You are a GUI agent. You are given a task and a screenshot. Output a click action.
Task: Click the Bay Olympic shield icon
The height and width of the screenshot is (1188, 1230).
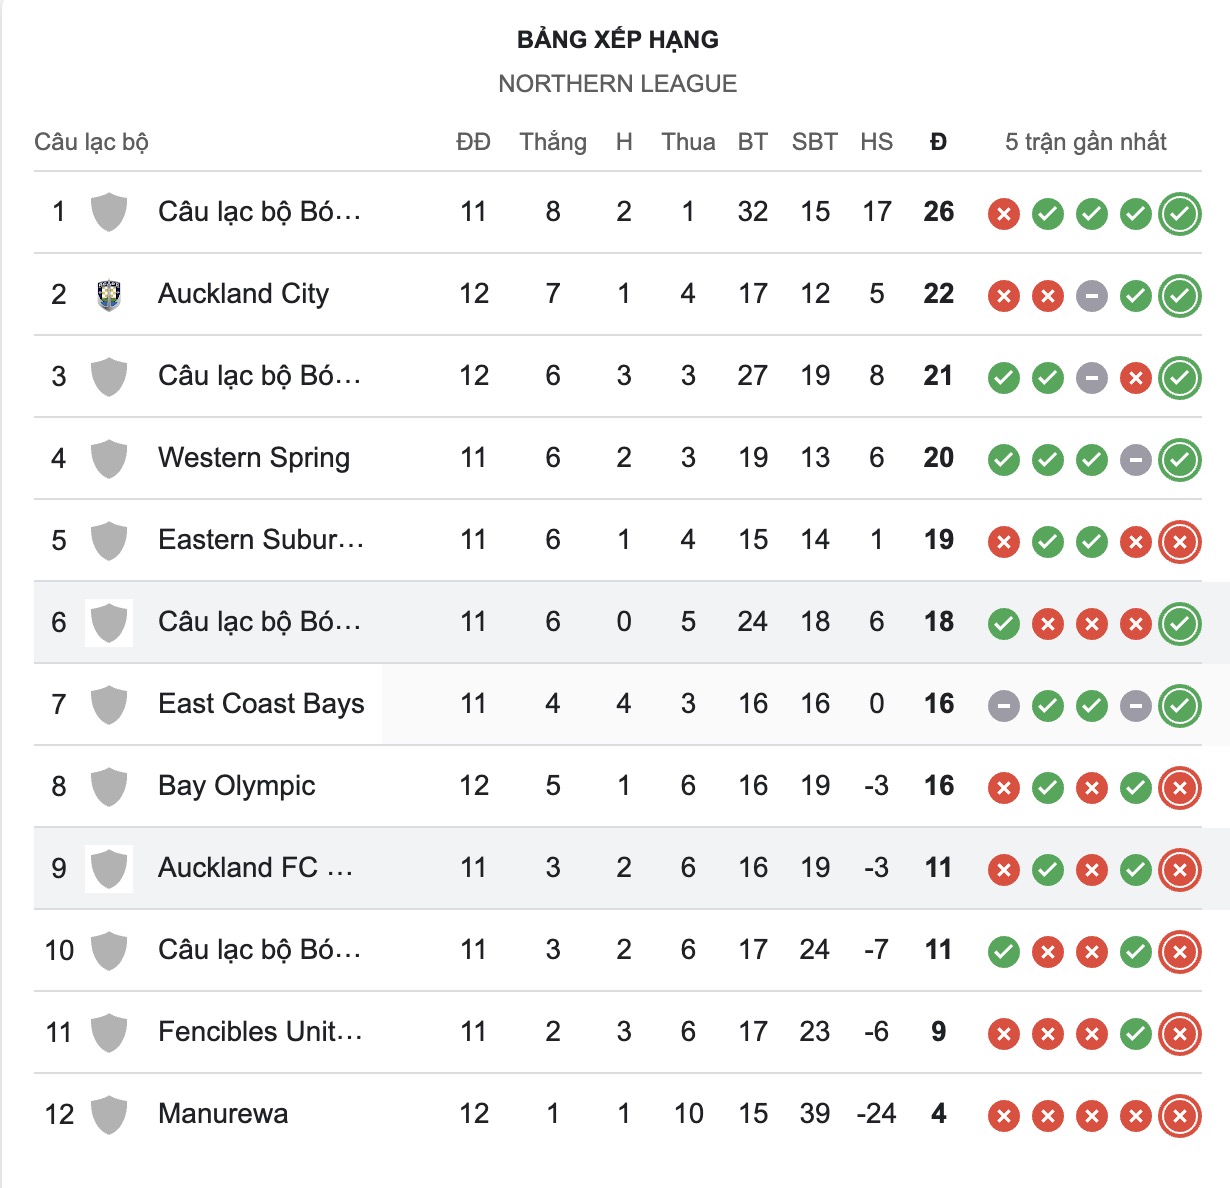point(108,786)
